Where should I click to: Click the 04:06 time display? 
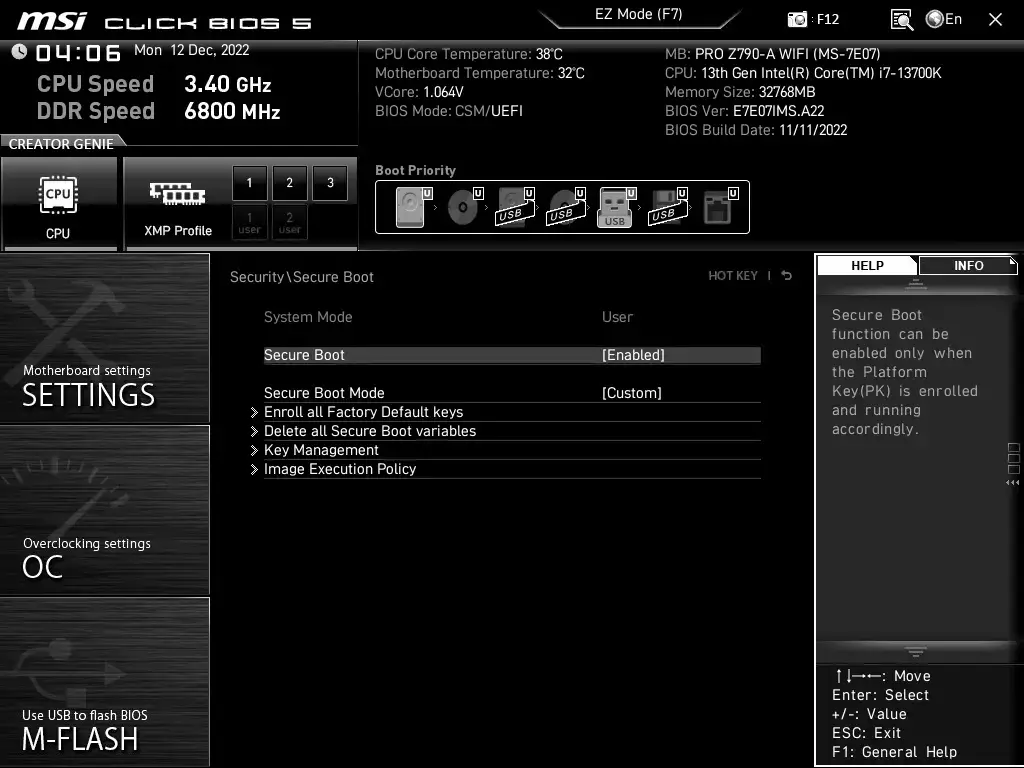tap(78, 53)
